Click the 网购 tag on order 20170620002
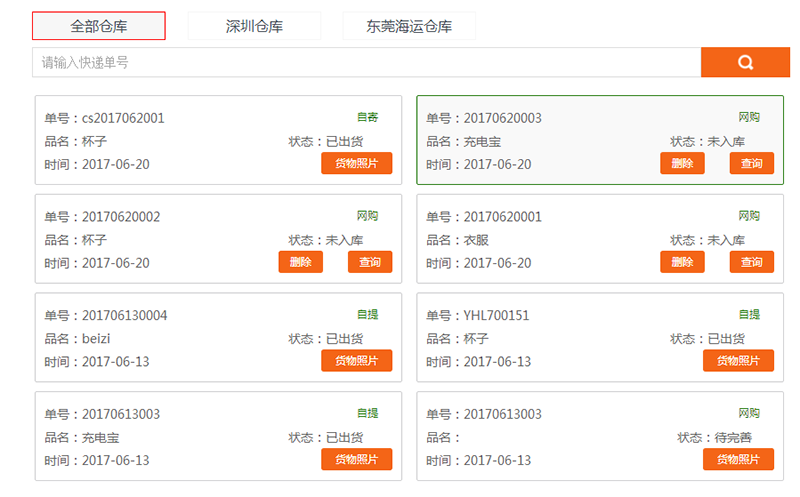Image resolution: width=800 pixels, height=497 pixels. 367,216
